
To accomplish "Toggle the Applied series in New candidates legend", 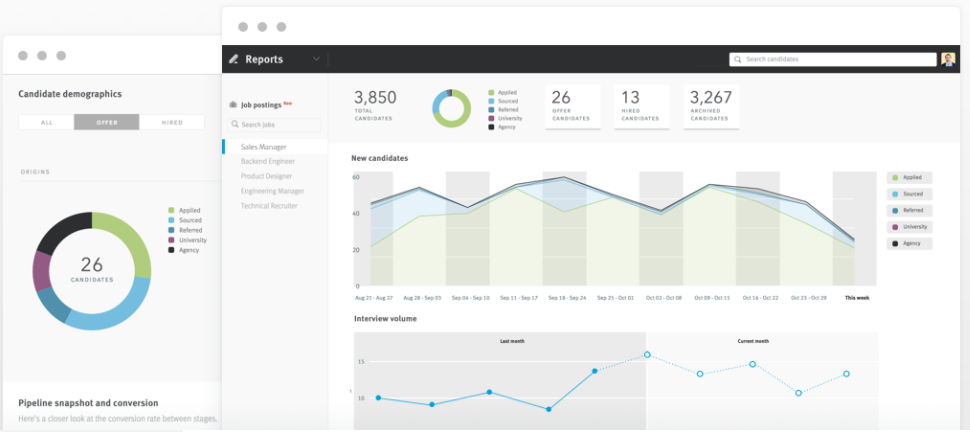I will pyautogui.click(x=909, y=178).
